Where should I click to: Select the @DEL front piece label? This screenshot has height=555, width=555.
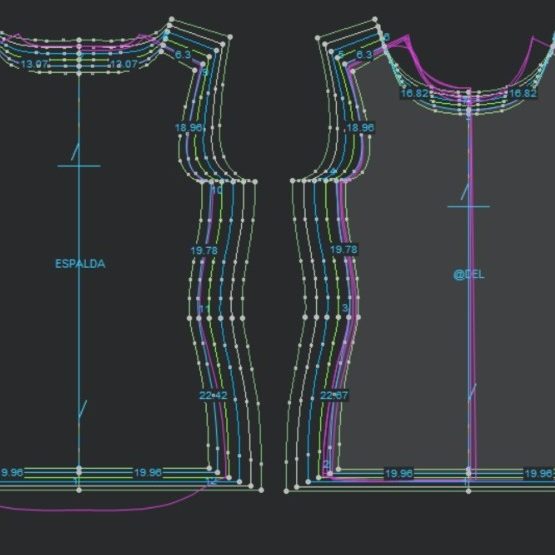tap(469, 274)
